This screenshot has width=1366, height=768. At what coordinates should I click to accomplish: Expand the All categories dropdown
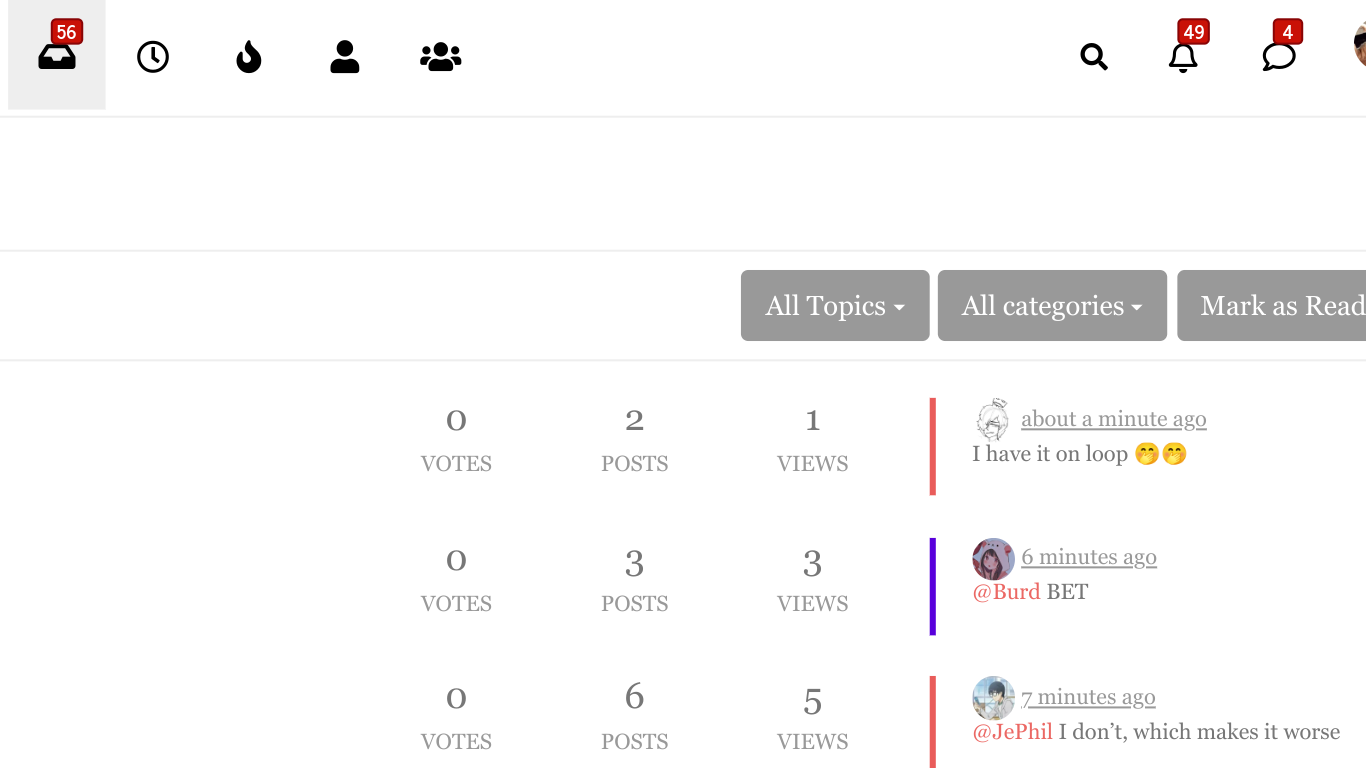click(1052, 305)
